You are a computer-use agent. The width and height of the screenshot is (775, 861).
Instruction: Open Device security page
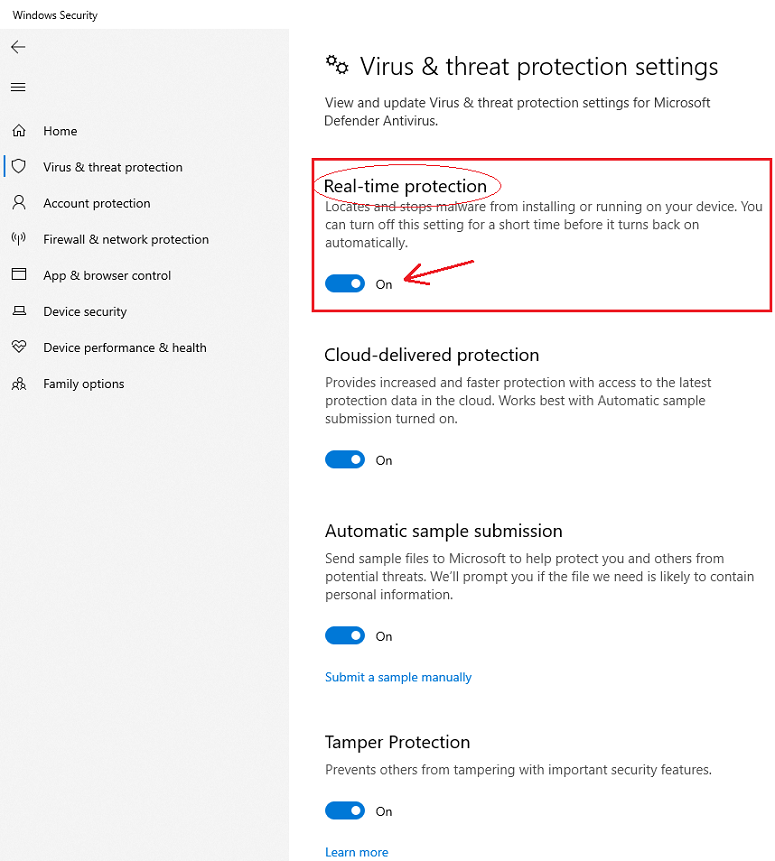85,311
